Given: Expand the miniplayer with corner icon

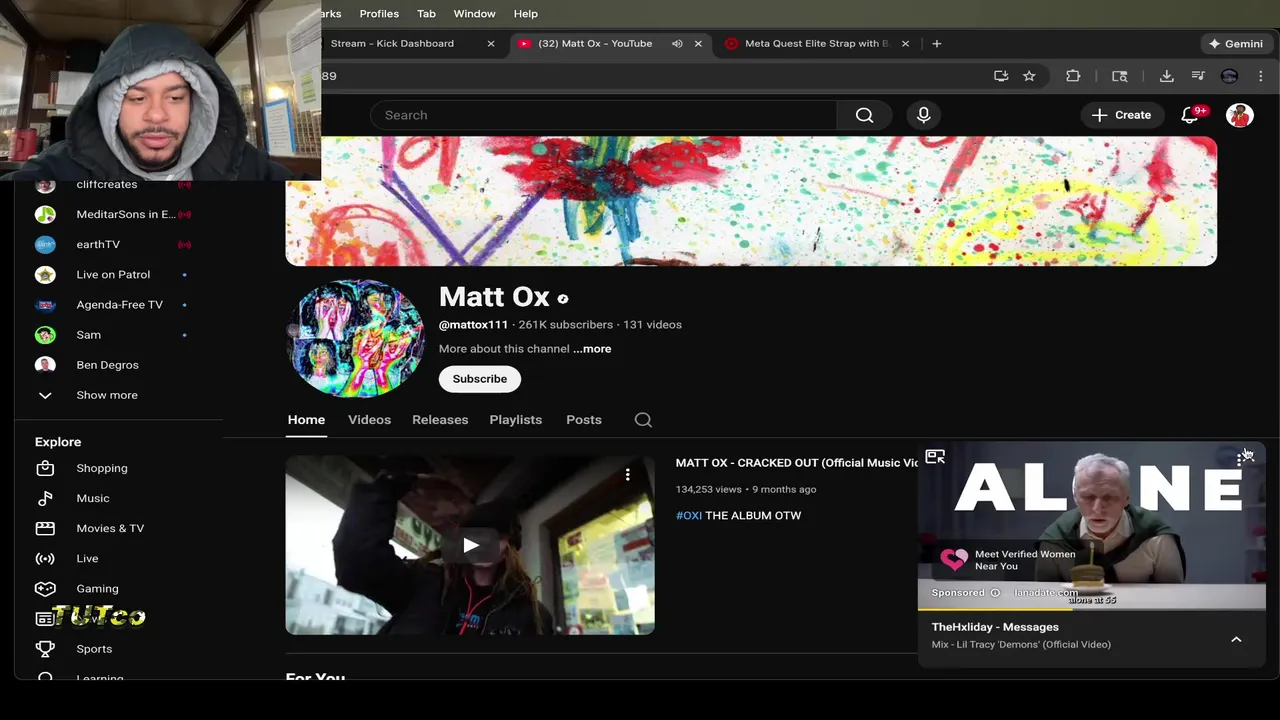Looking at the screenshot, I should [935, 457].
